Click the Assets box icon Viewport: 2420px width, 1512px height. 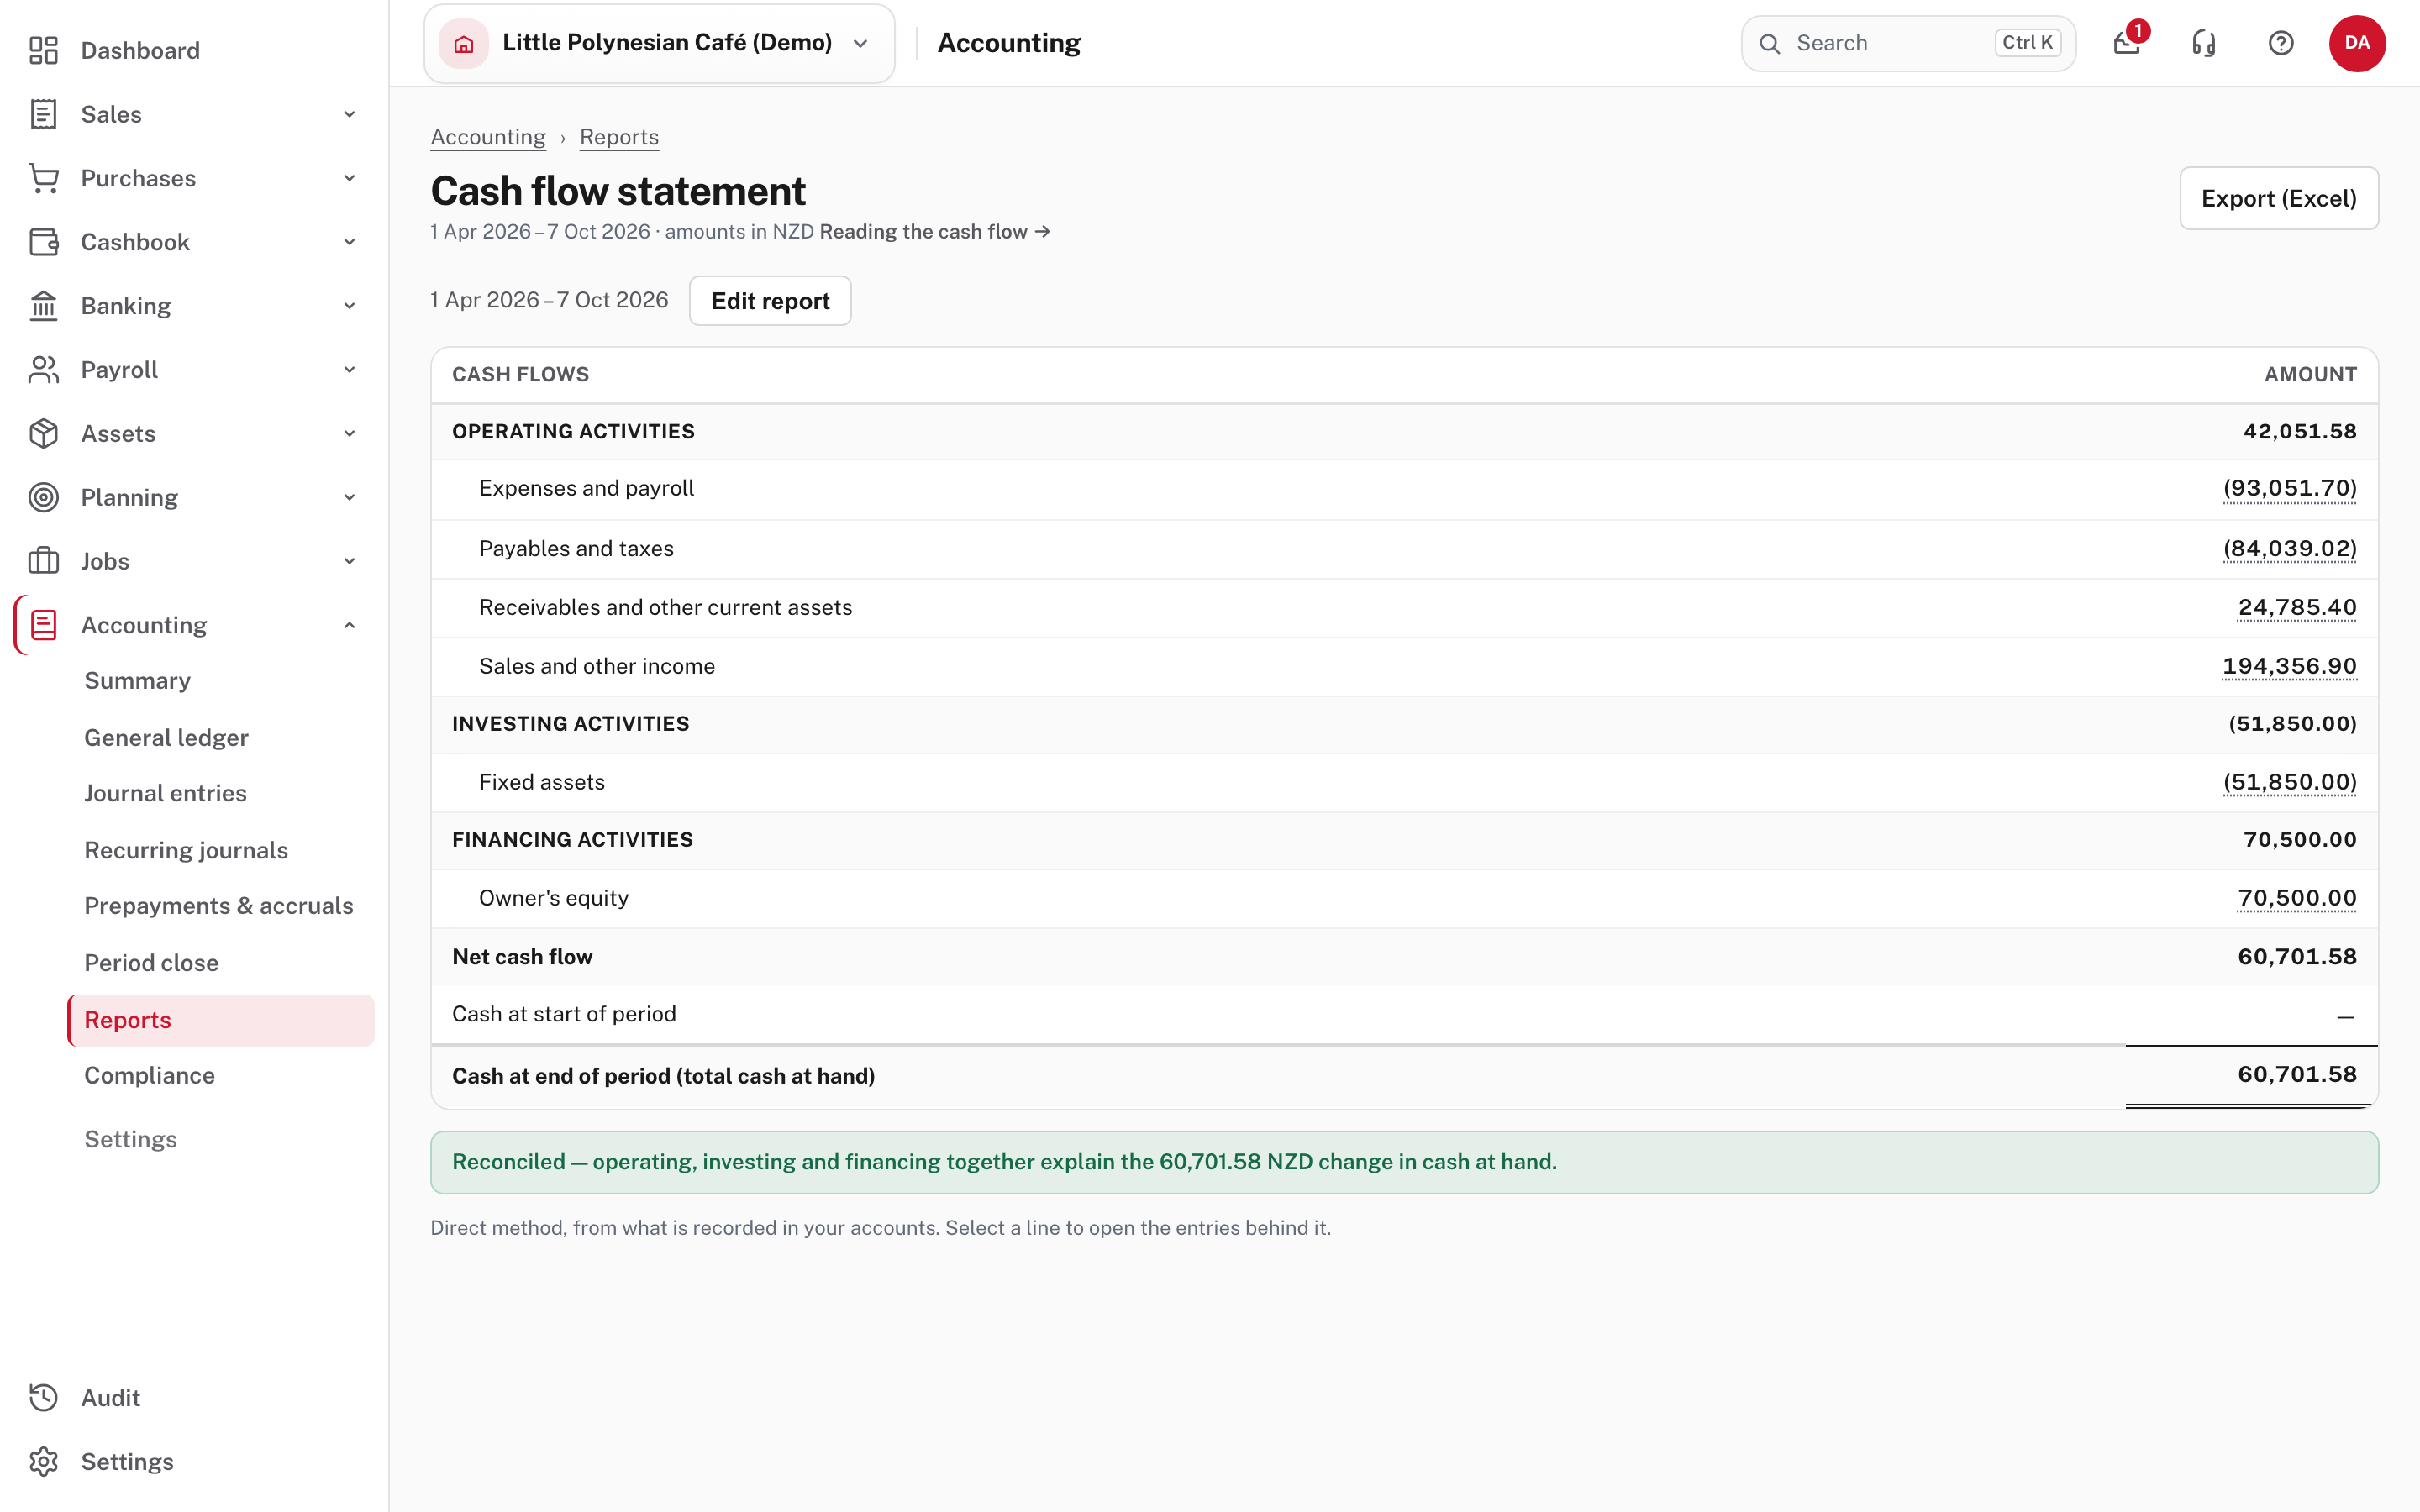(x=44, y=434)
